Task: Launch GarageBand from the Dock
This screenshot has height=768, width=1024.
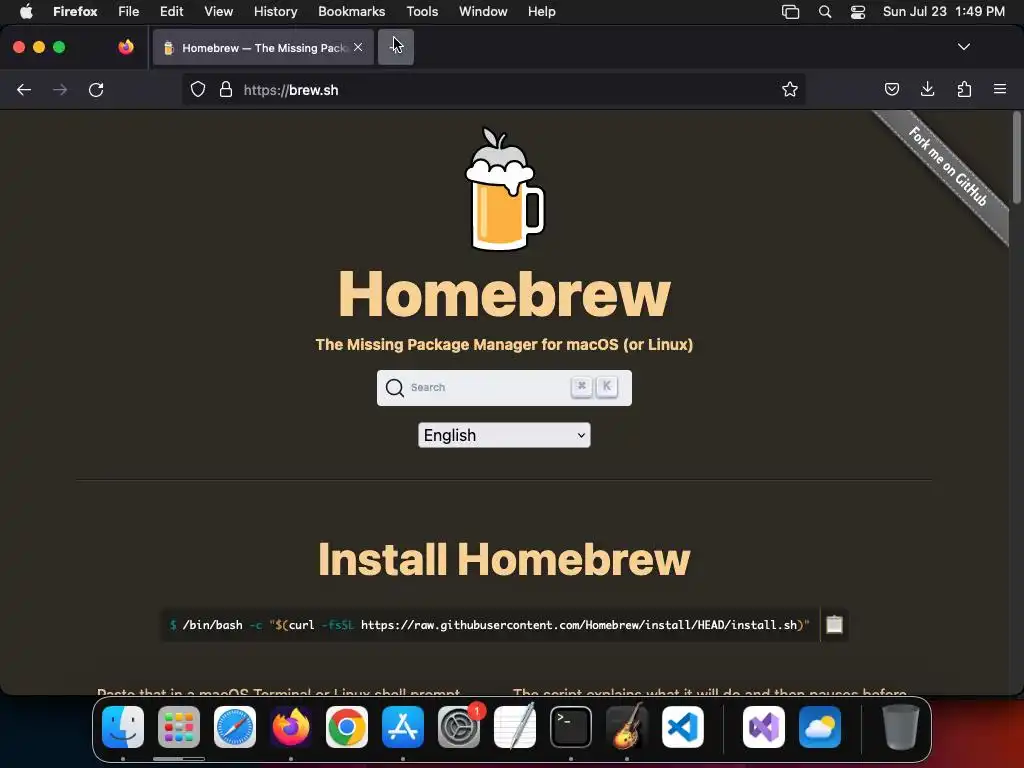Action: point(627,727)
